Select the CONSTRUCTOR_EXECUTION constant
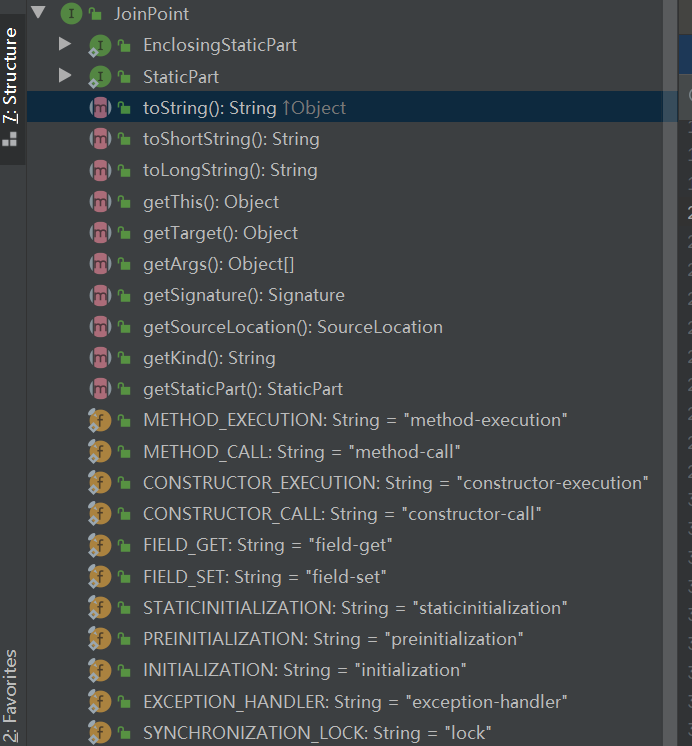The height and width of the screenshot is (746, 692). pyautogui.click(x=395, y=483)
